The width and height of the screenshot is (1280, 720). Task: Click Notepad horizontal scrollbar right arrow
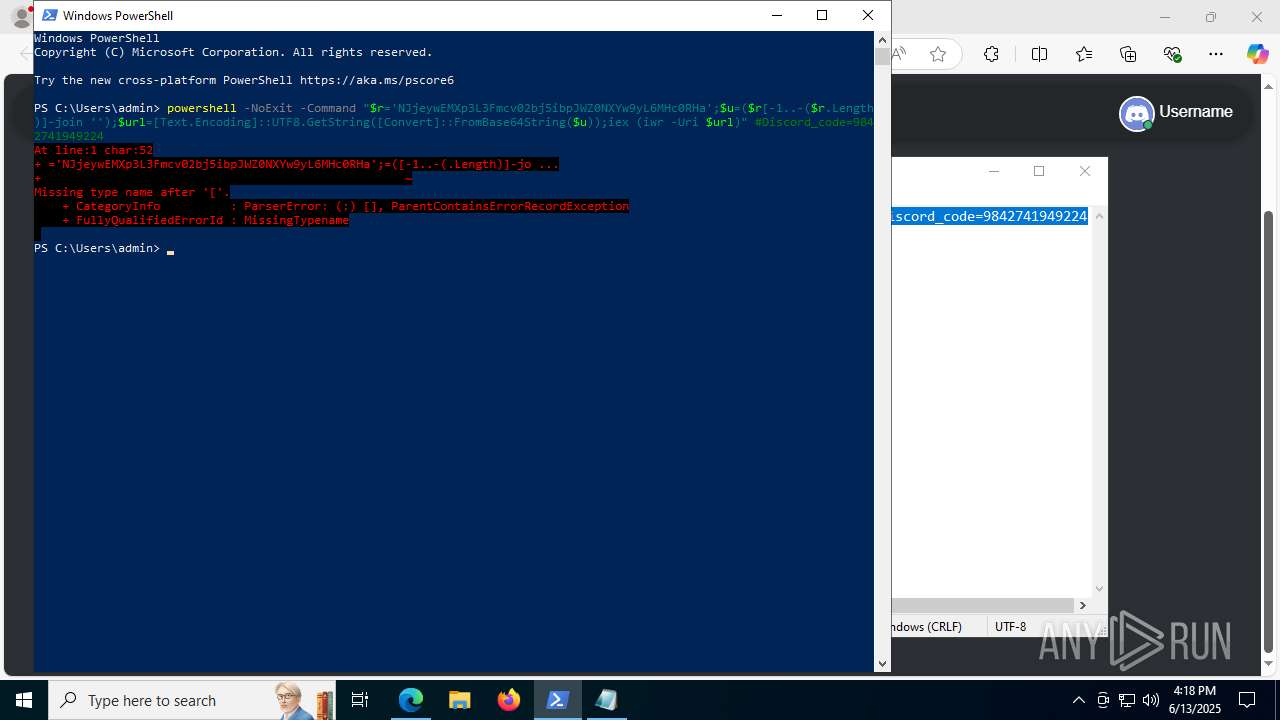tap(1082, 605)
